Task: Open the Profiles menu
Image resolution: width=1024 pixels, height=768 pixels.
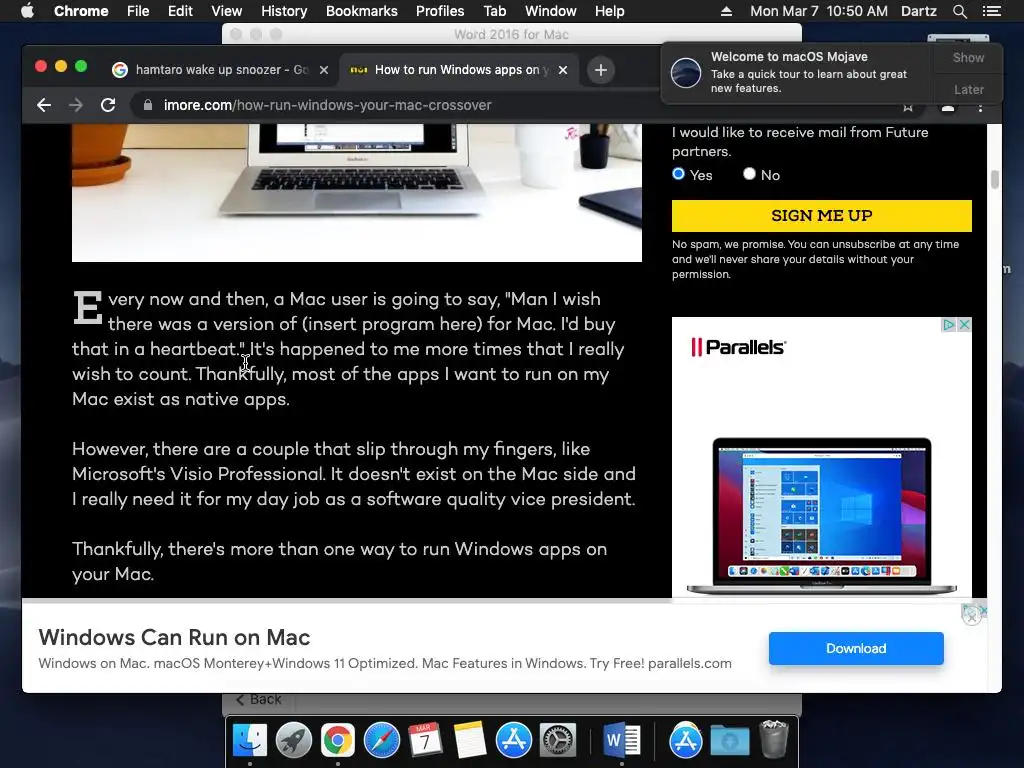Action: [x=440, y=11]
